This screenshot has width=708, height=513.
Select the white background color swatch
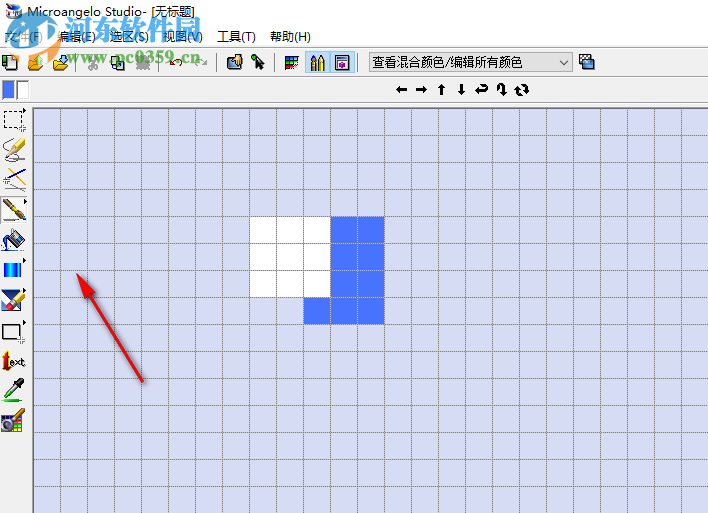tap(23, 90)
